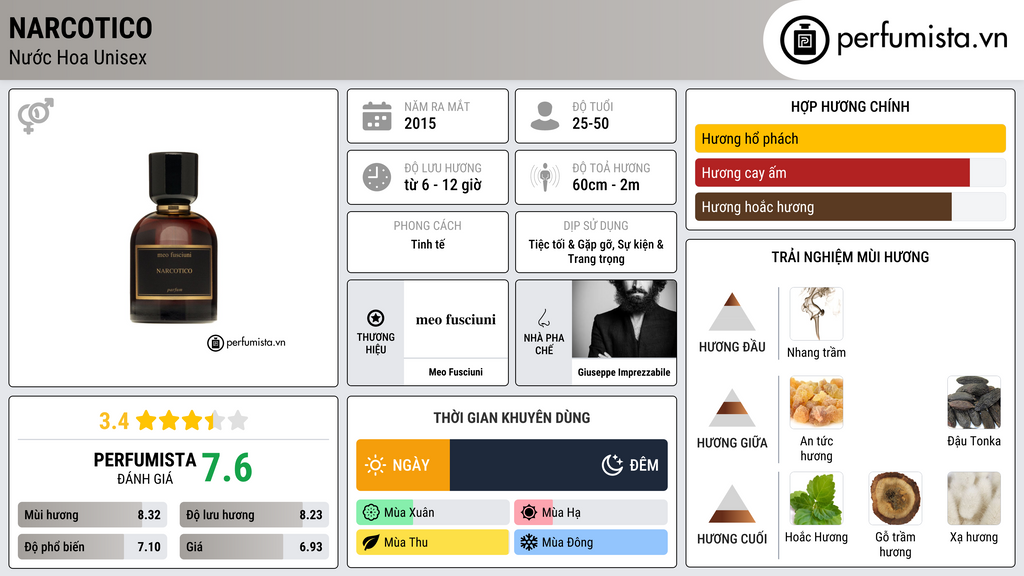The image size is (1024, 576).
Task: Click the sun icon for Mùa Hạ
Action: click(x=529, y=513)
